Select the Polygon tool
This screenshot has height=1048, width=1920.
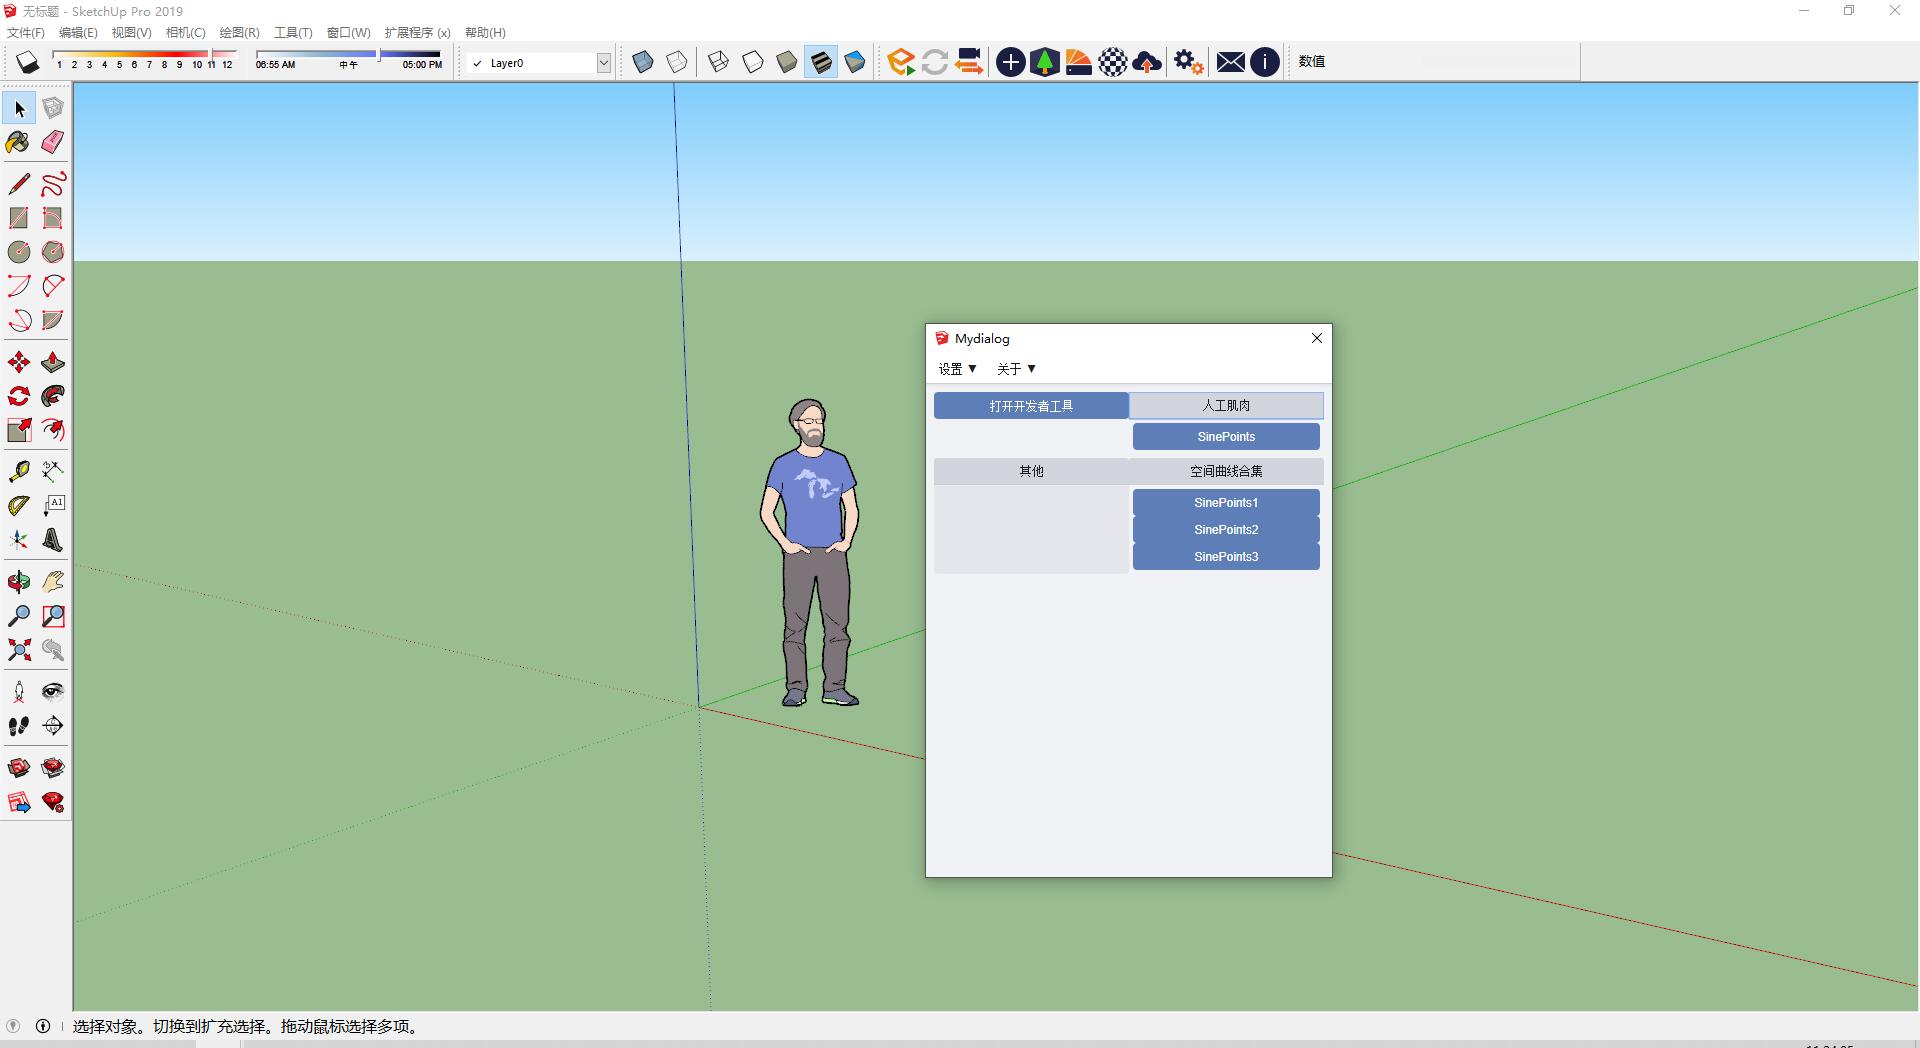pyautogui.click(x=53, y=252)
